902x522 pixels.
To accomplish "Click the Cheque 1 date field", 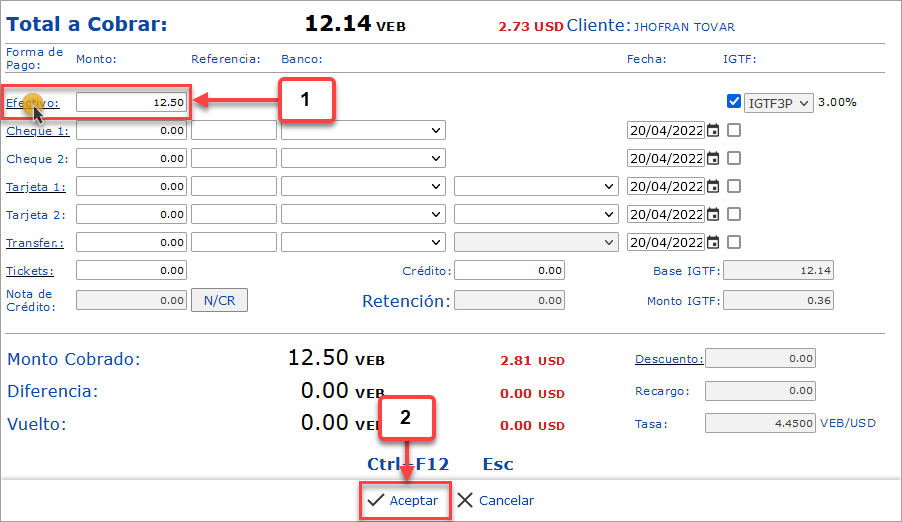I will (x=666, y=131).
